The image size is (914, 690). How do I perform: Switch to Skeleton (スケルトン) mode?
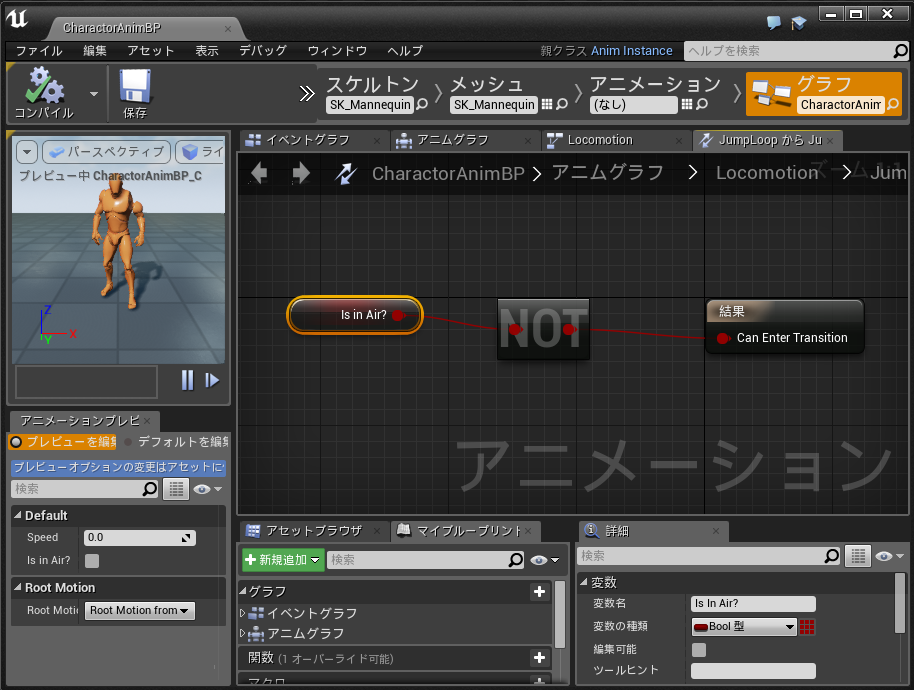(x=372, y=85)
